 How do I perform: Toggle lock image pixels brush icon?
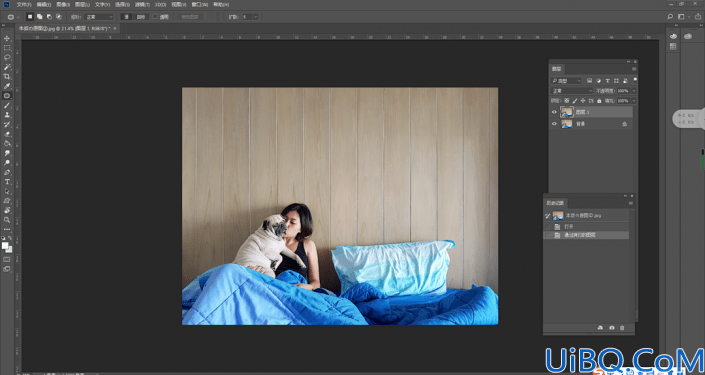pyautogui.click(x=575, y=101)
